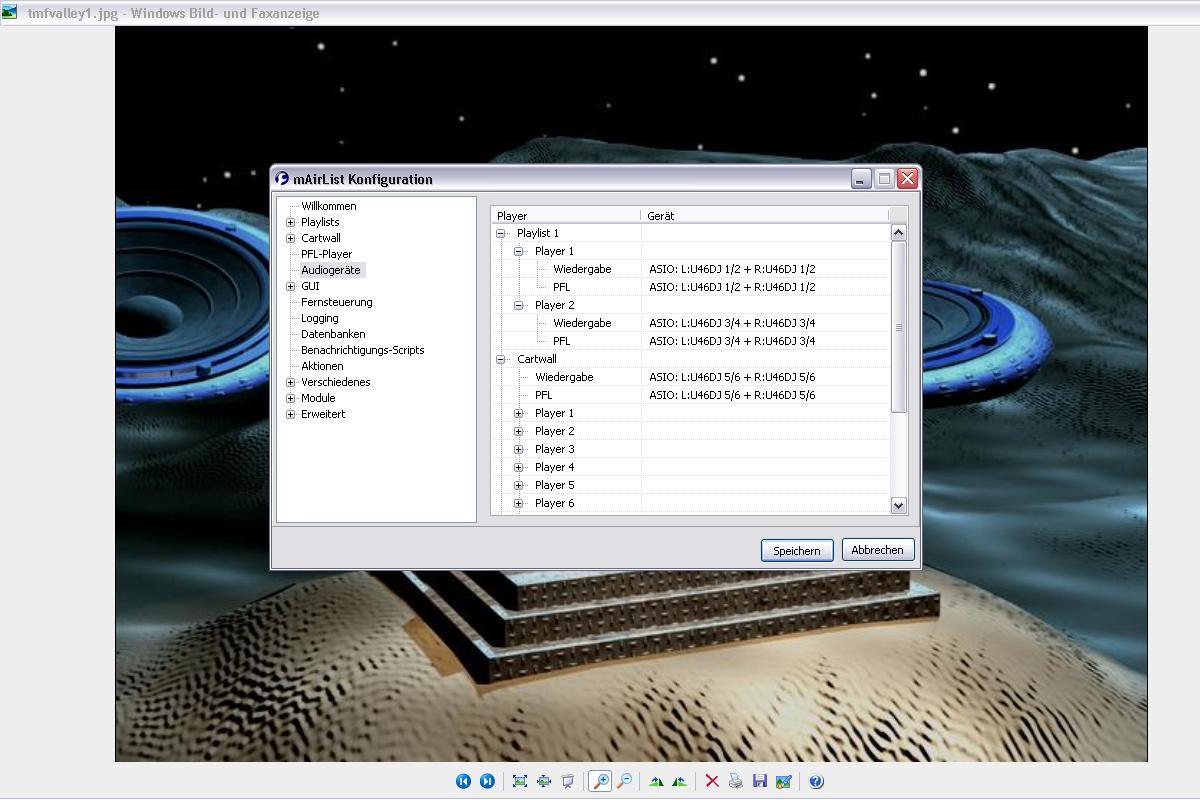
Task: Print the image
Action: [x=736, y=781]
